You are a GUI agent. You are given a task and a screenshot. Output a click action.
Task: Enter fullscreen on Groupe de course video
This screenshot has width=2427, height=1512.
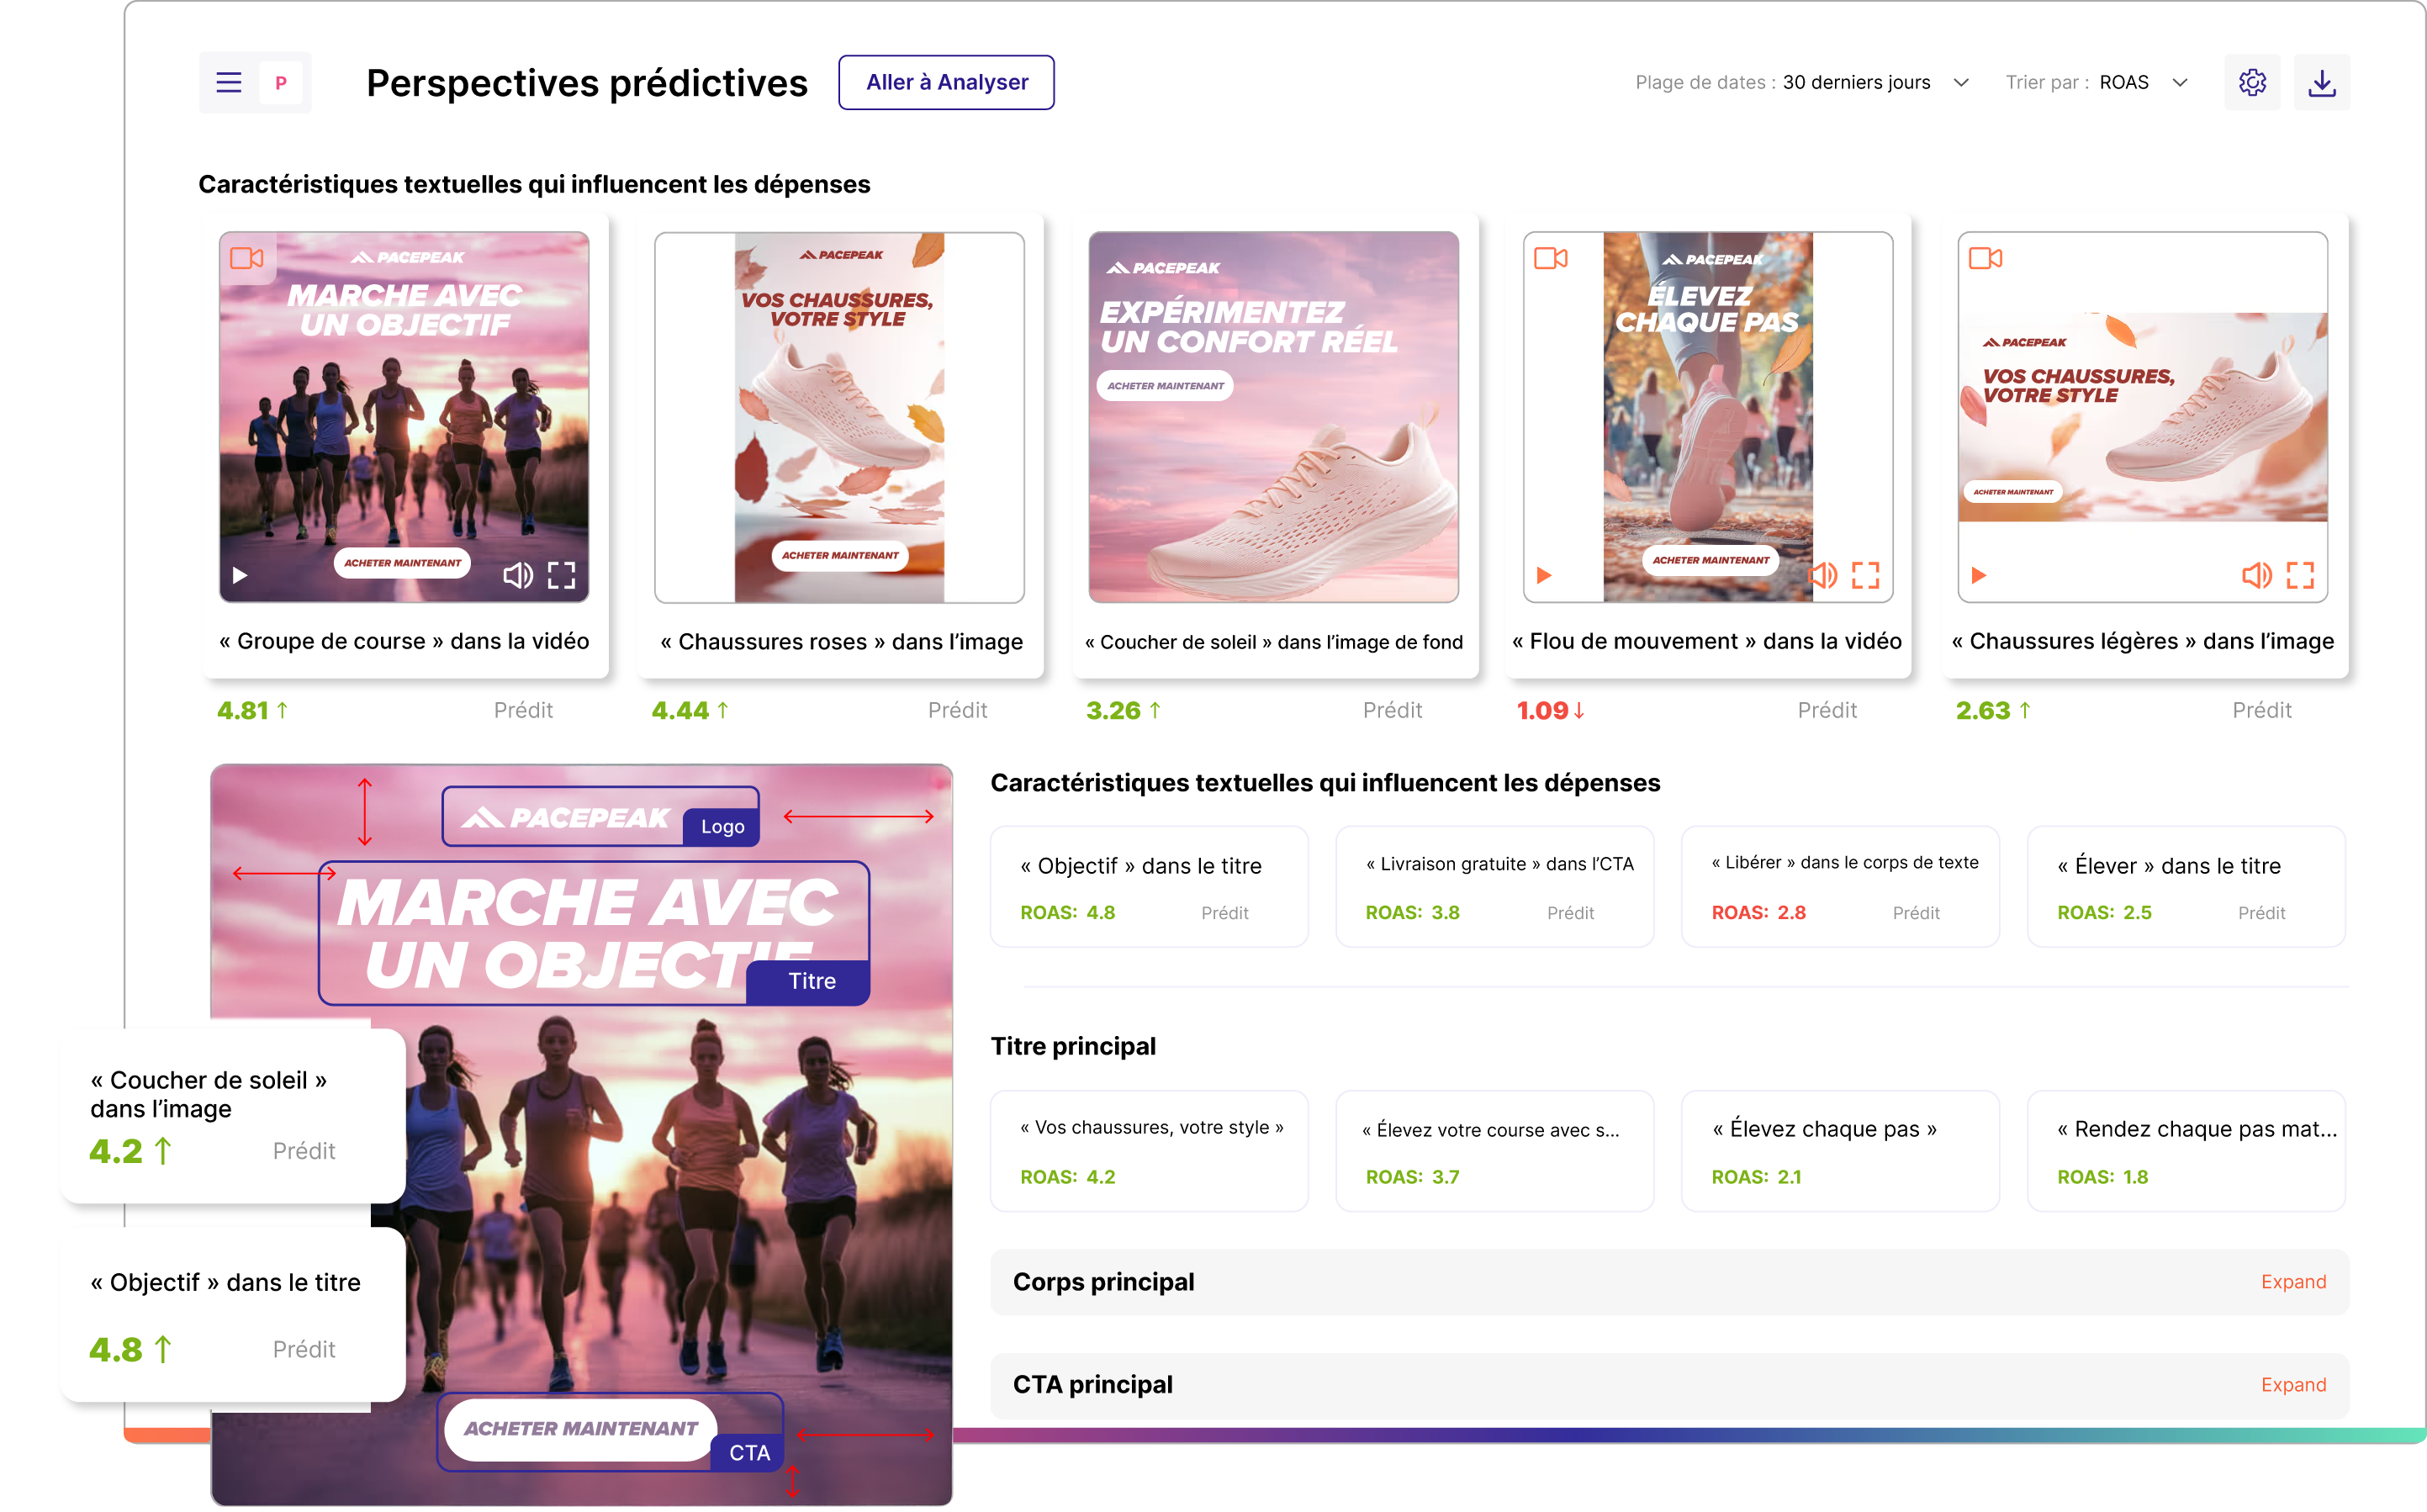point(562,575)
